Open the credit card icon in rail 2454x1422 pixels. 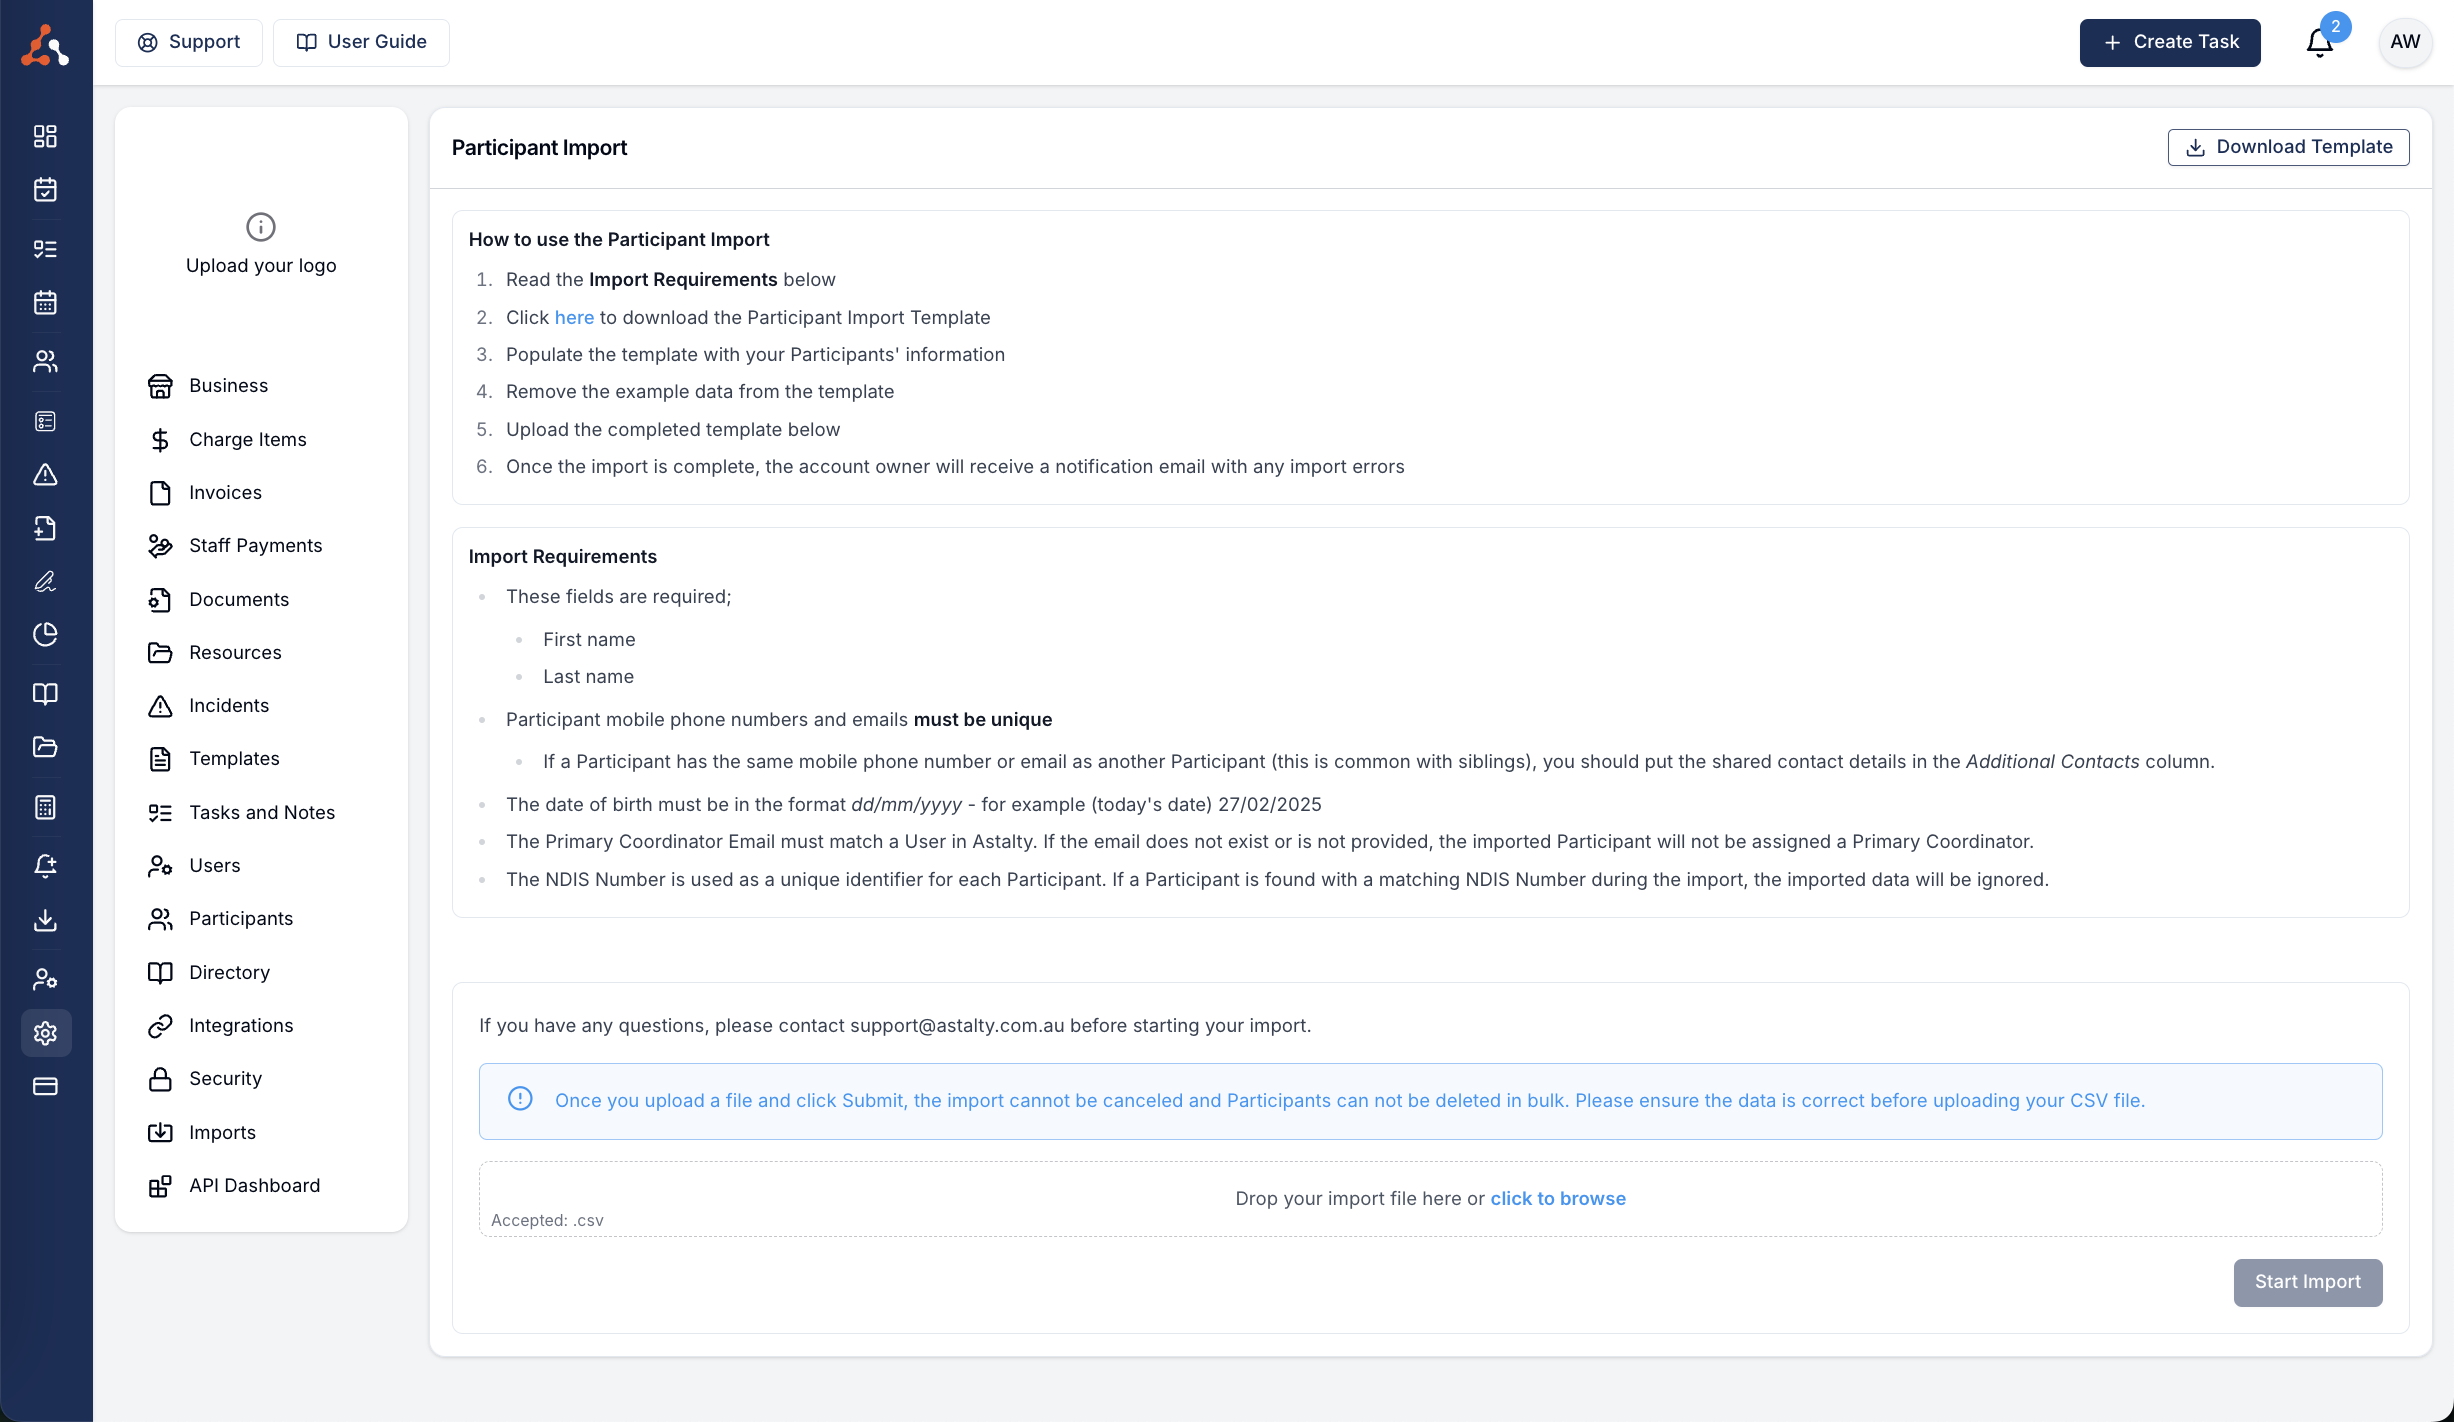pyautogui.click(x=45, y=1086)
